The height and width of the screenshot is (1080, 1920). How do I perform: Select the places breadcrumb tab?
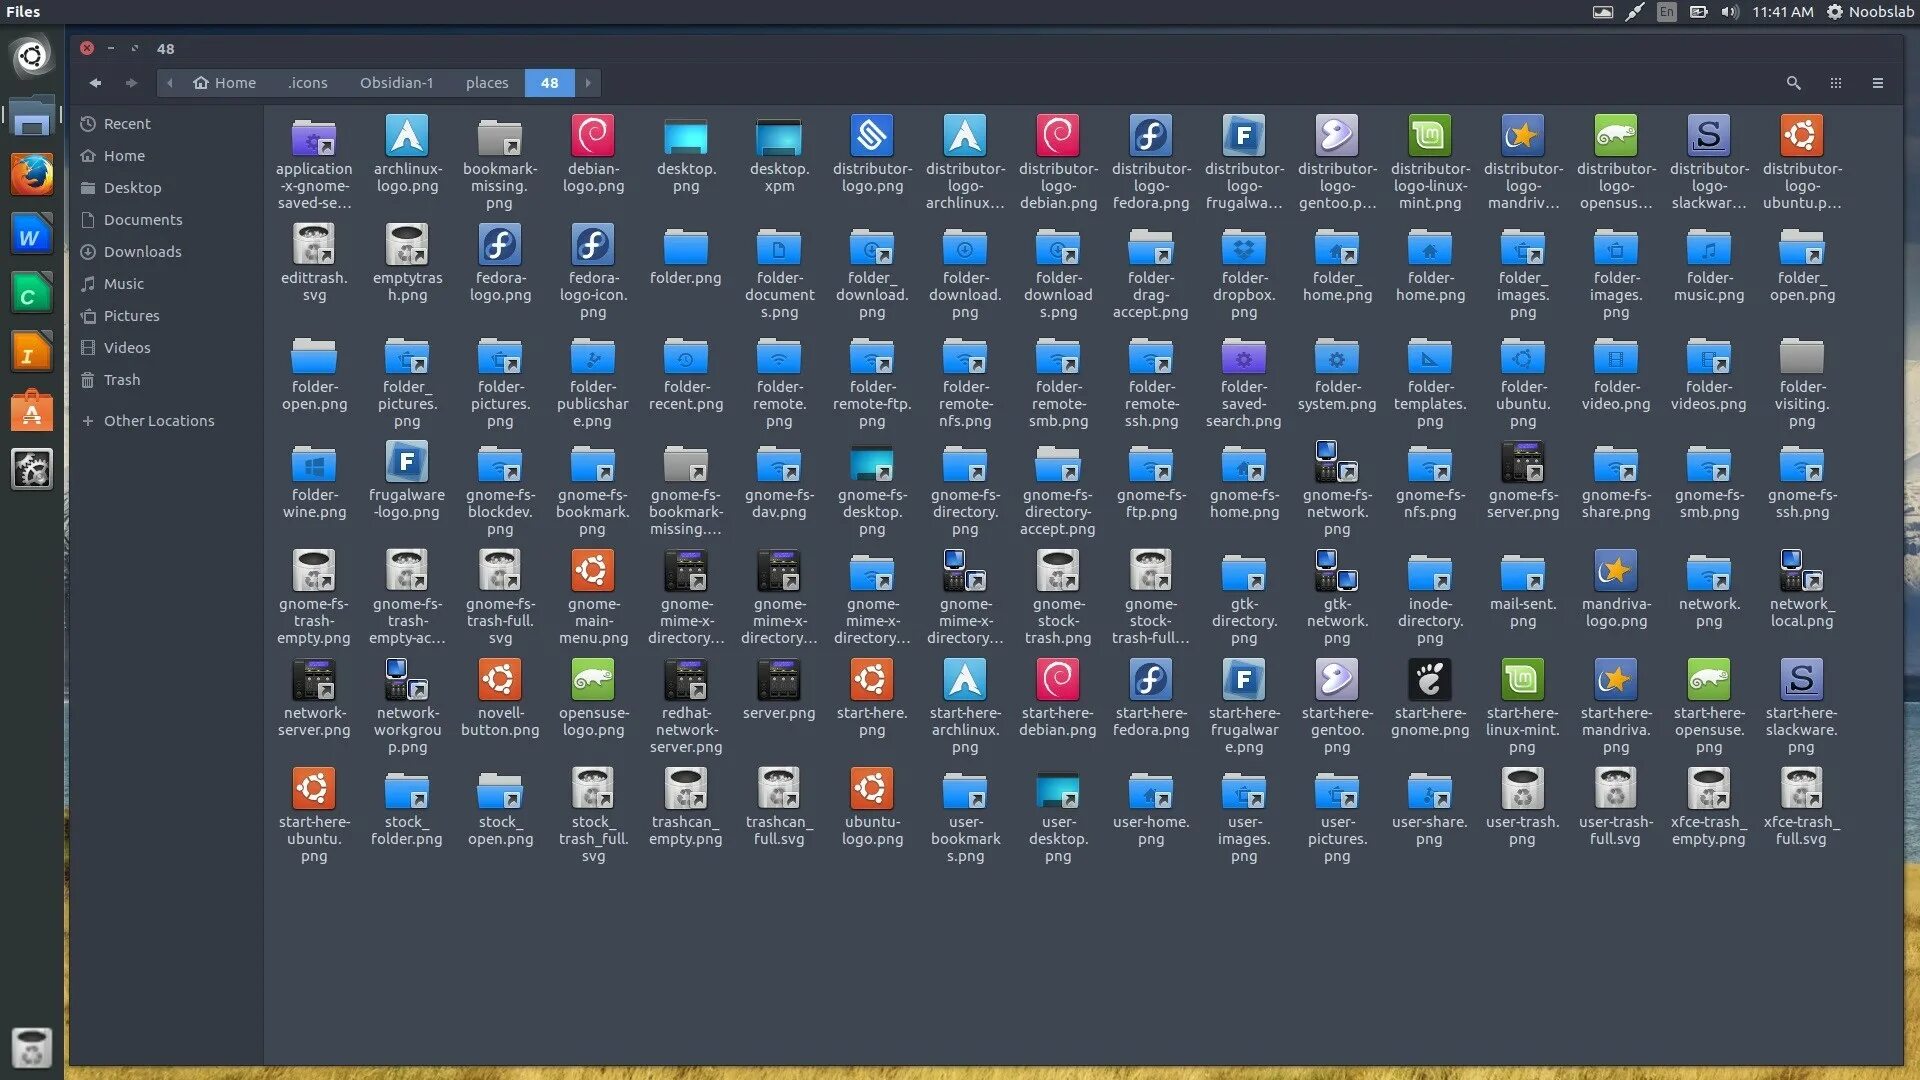point(487,83)
